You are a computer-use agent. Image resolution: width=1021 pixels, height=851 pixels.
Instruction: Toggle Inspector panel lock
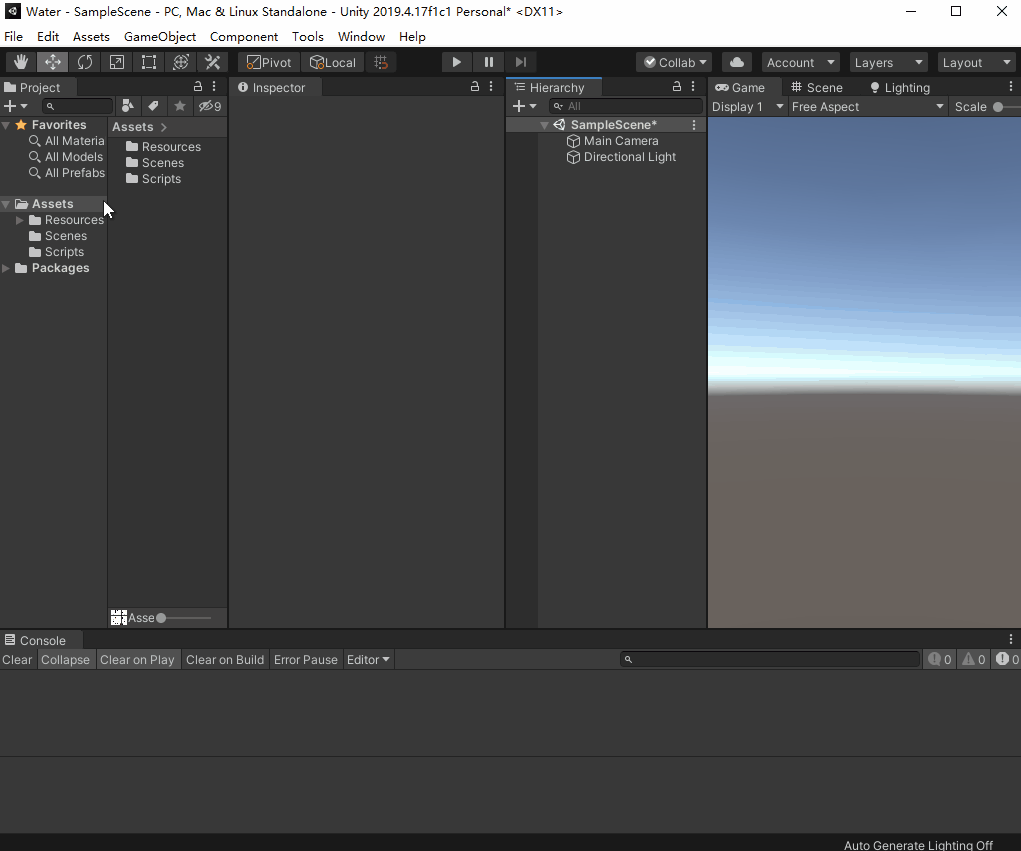475,86
